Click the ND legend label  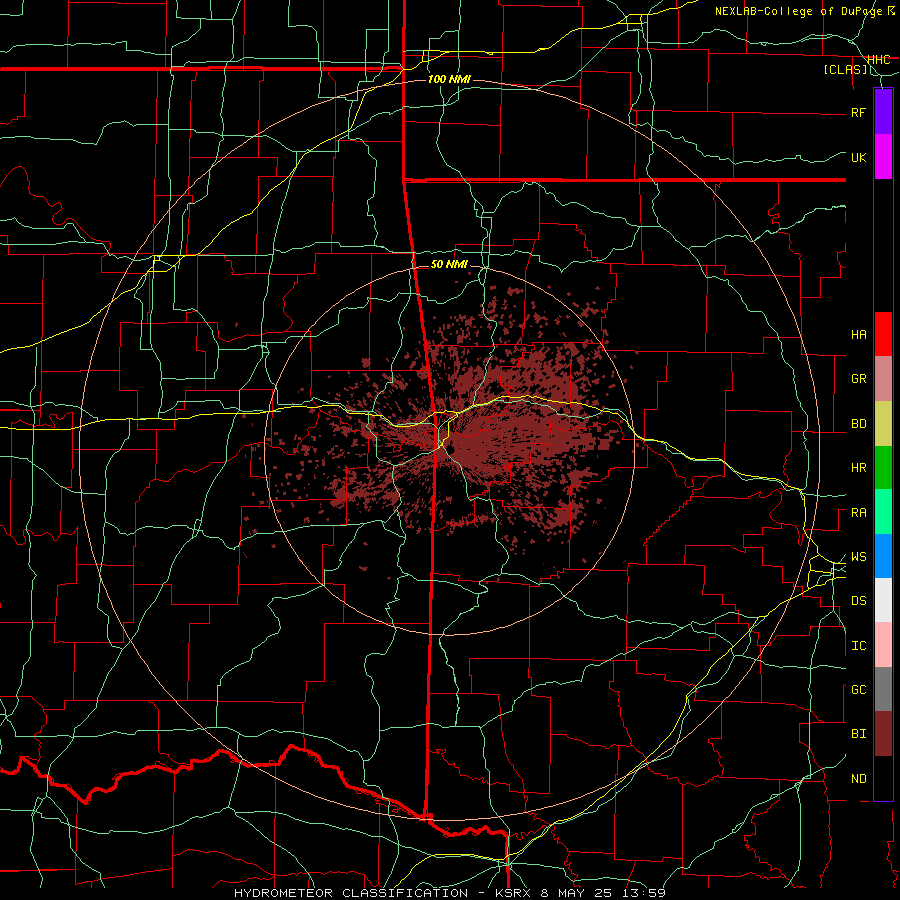[858, 779]
